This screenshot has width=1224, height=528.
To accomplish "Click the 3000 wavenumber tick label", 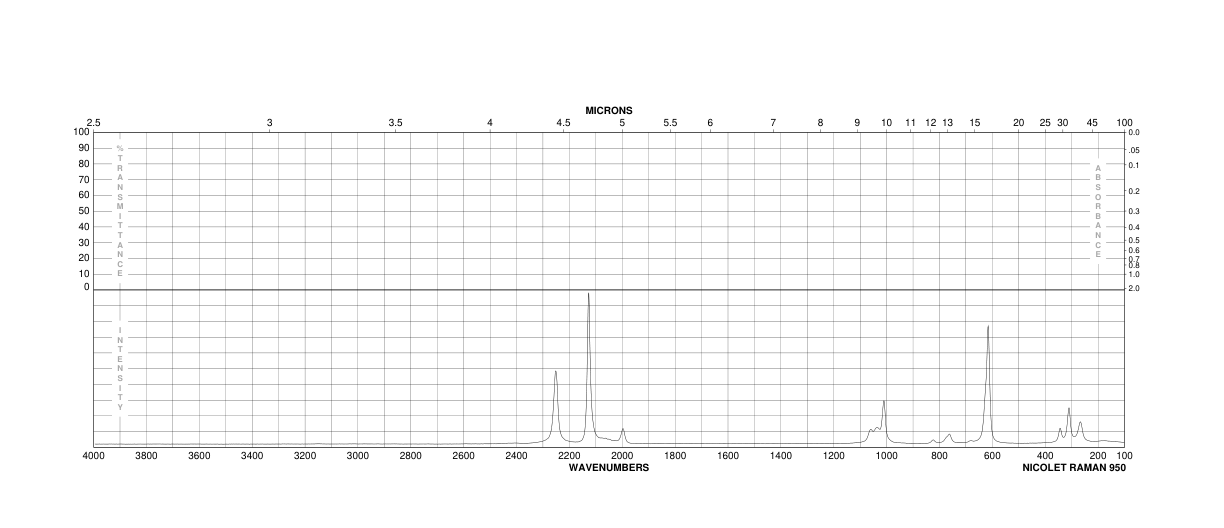I will point(358,456).
